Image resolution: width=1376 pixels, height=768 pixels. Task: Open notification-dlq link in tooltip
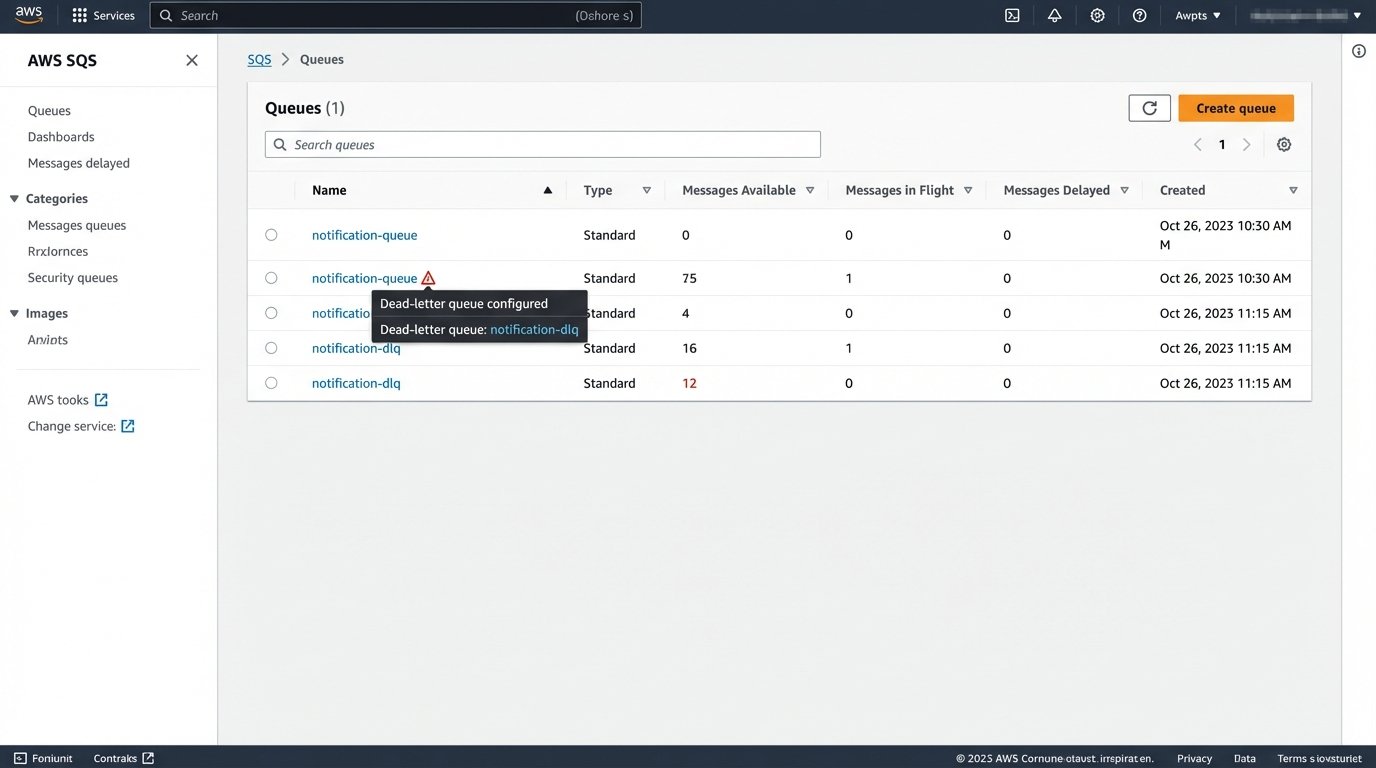(x=534, y=330)
